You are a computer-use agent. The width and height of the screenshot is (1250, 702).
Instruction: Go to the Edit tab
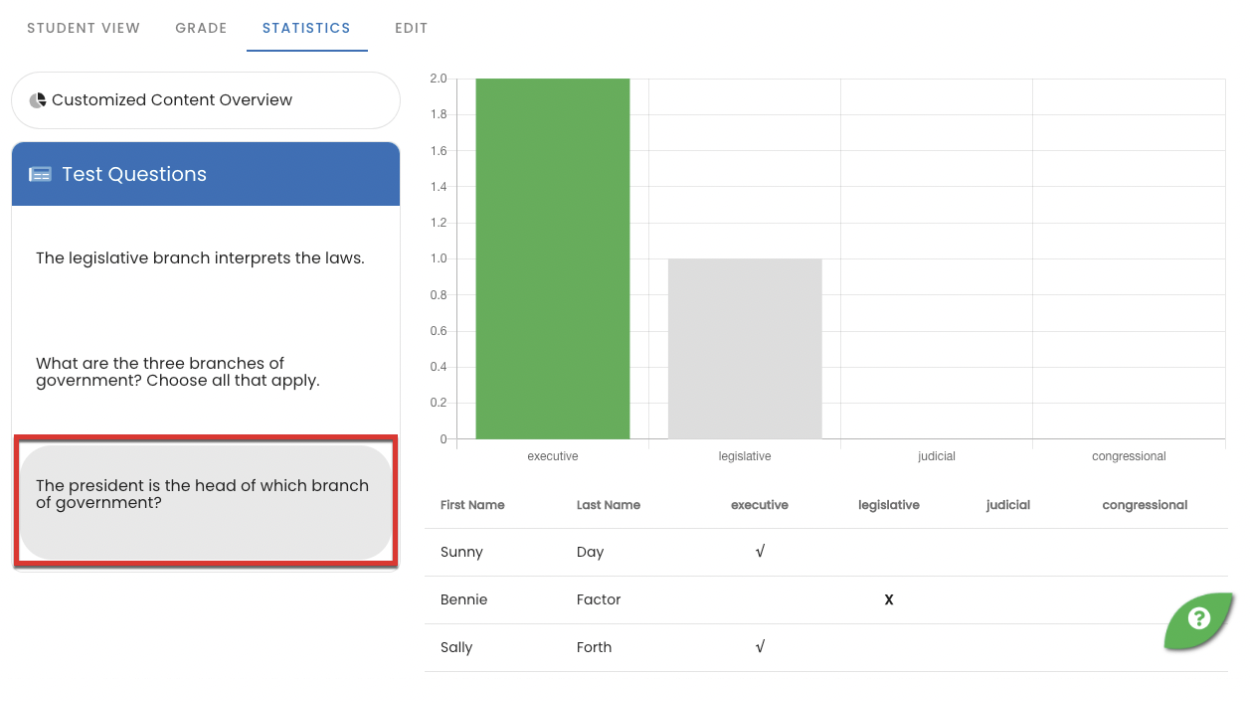point(411,28)
